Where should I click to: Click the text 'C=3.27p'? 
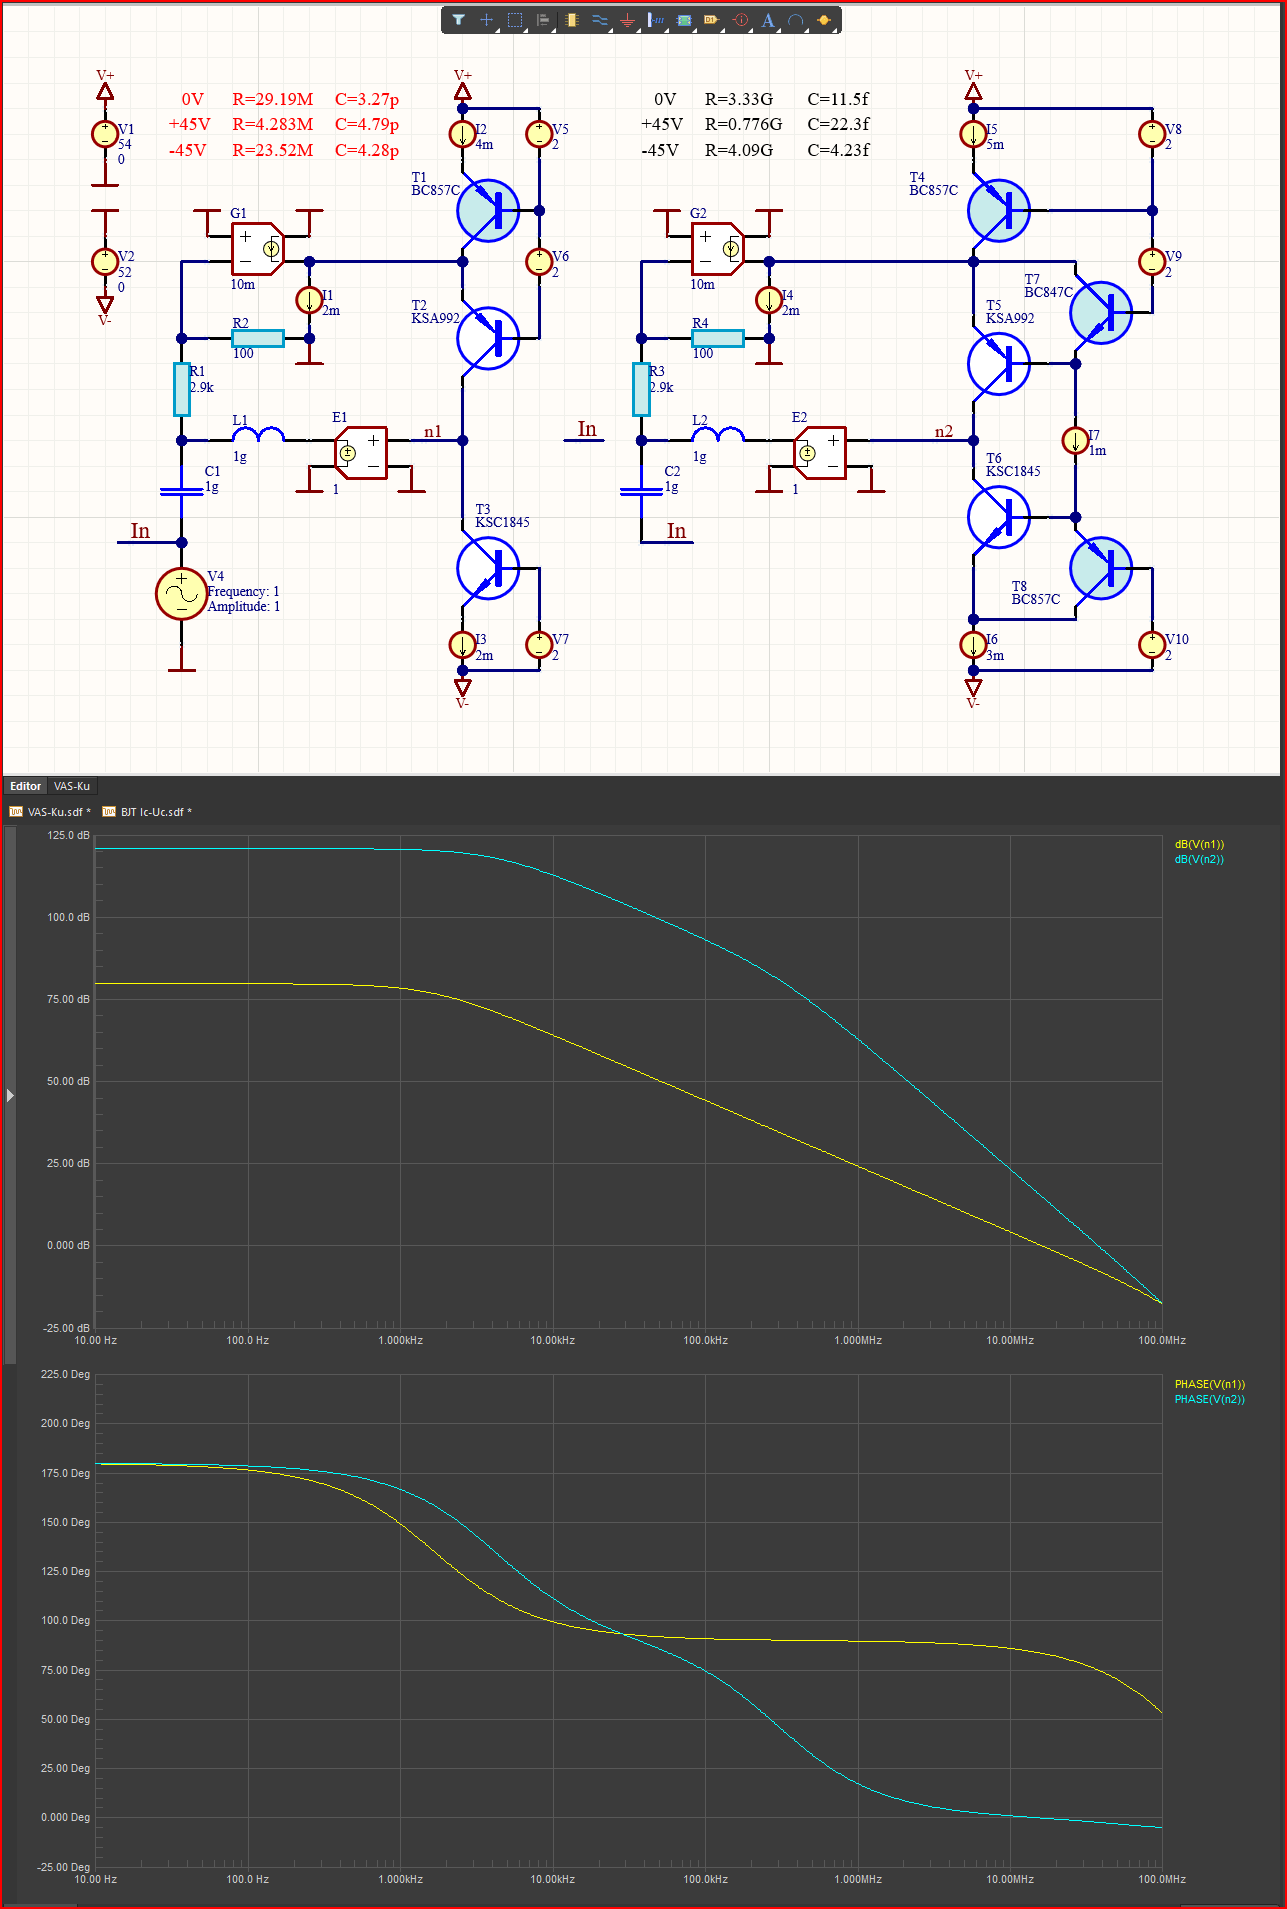coord(367,99)
